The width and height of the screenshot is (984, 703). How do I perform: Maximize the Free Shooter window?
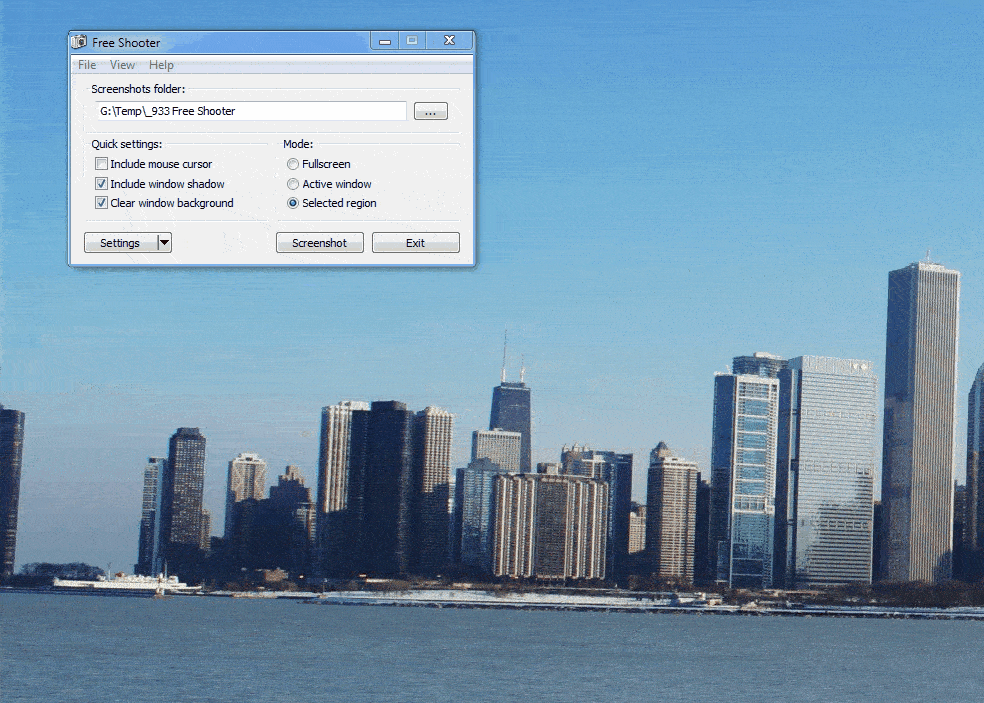pyautogui.click(x=412, y=41)
